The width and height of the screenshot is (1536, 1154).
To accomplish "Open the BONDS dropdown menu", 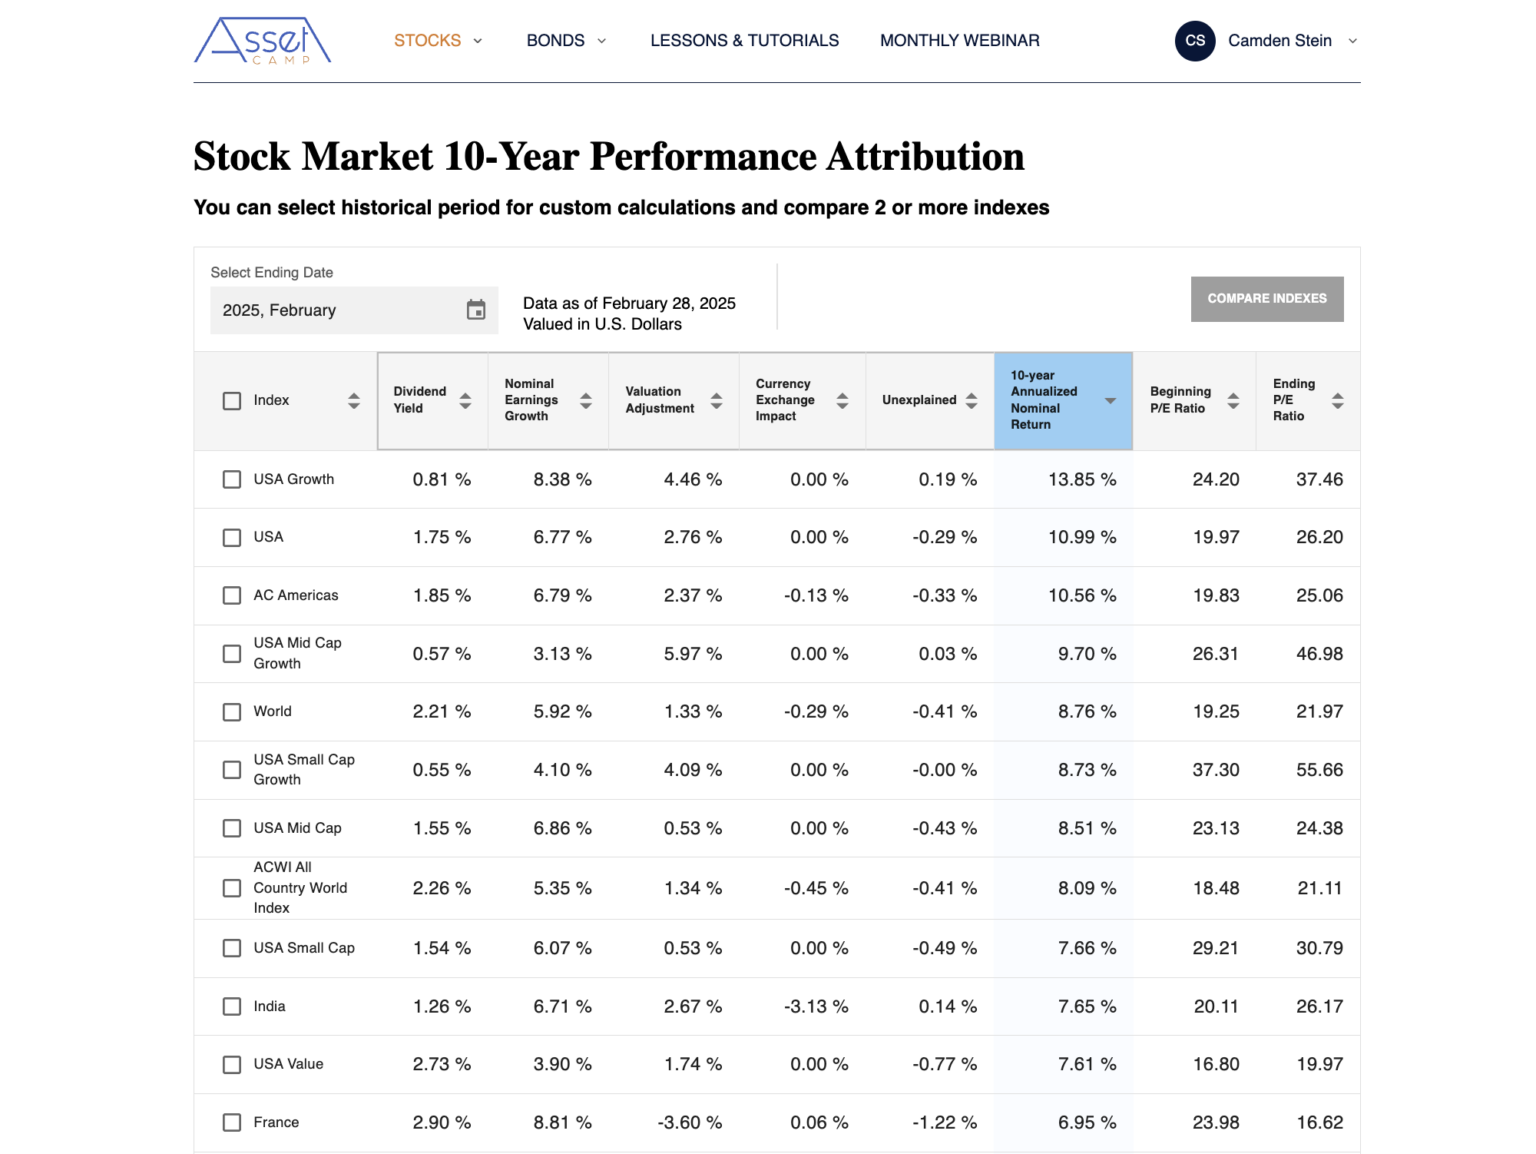I will tap(566, 40).
